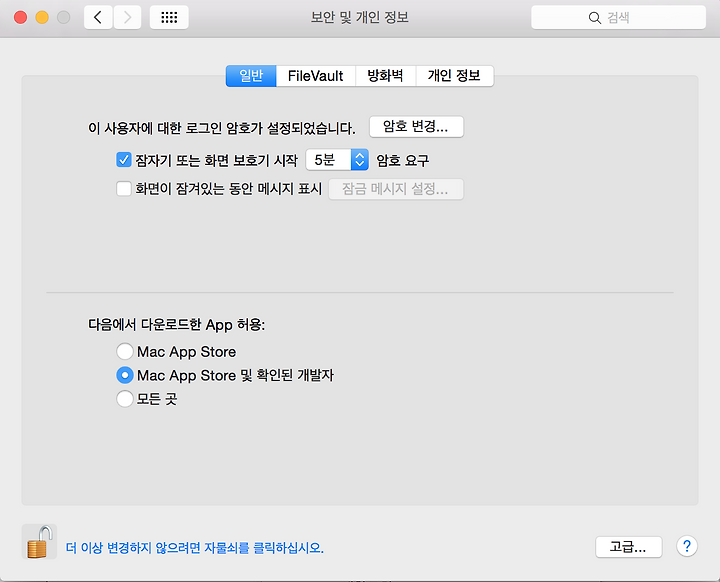The height and width of the screenshot is (582, 720).
Task: Click the 암호 요구 label
Action: [403, 160]
